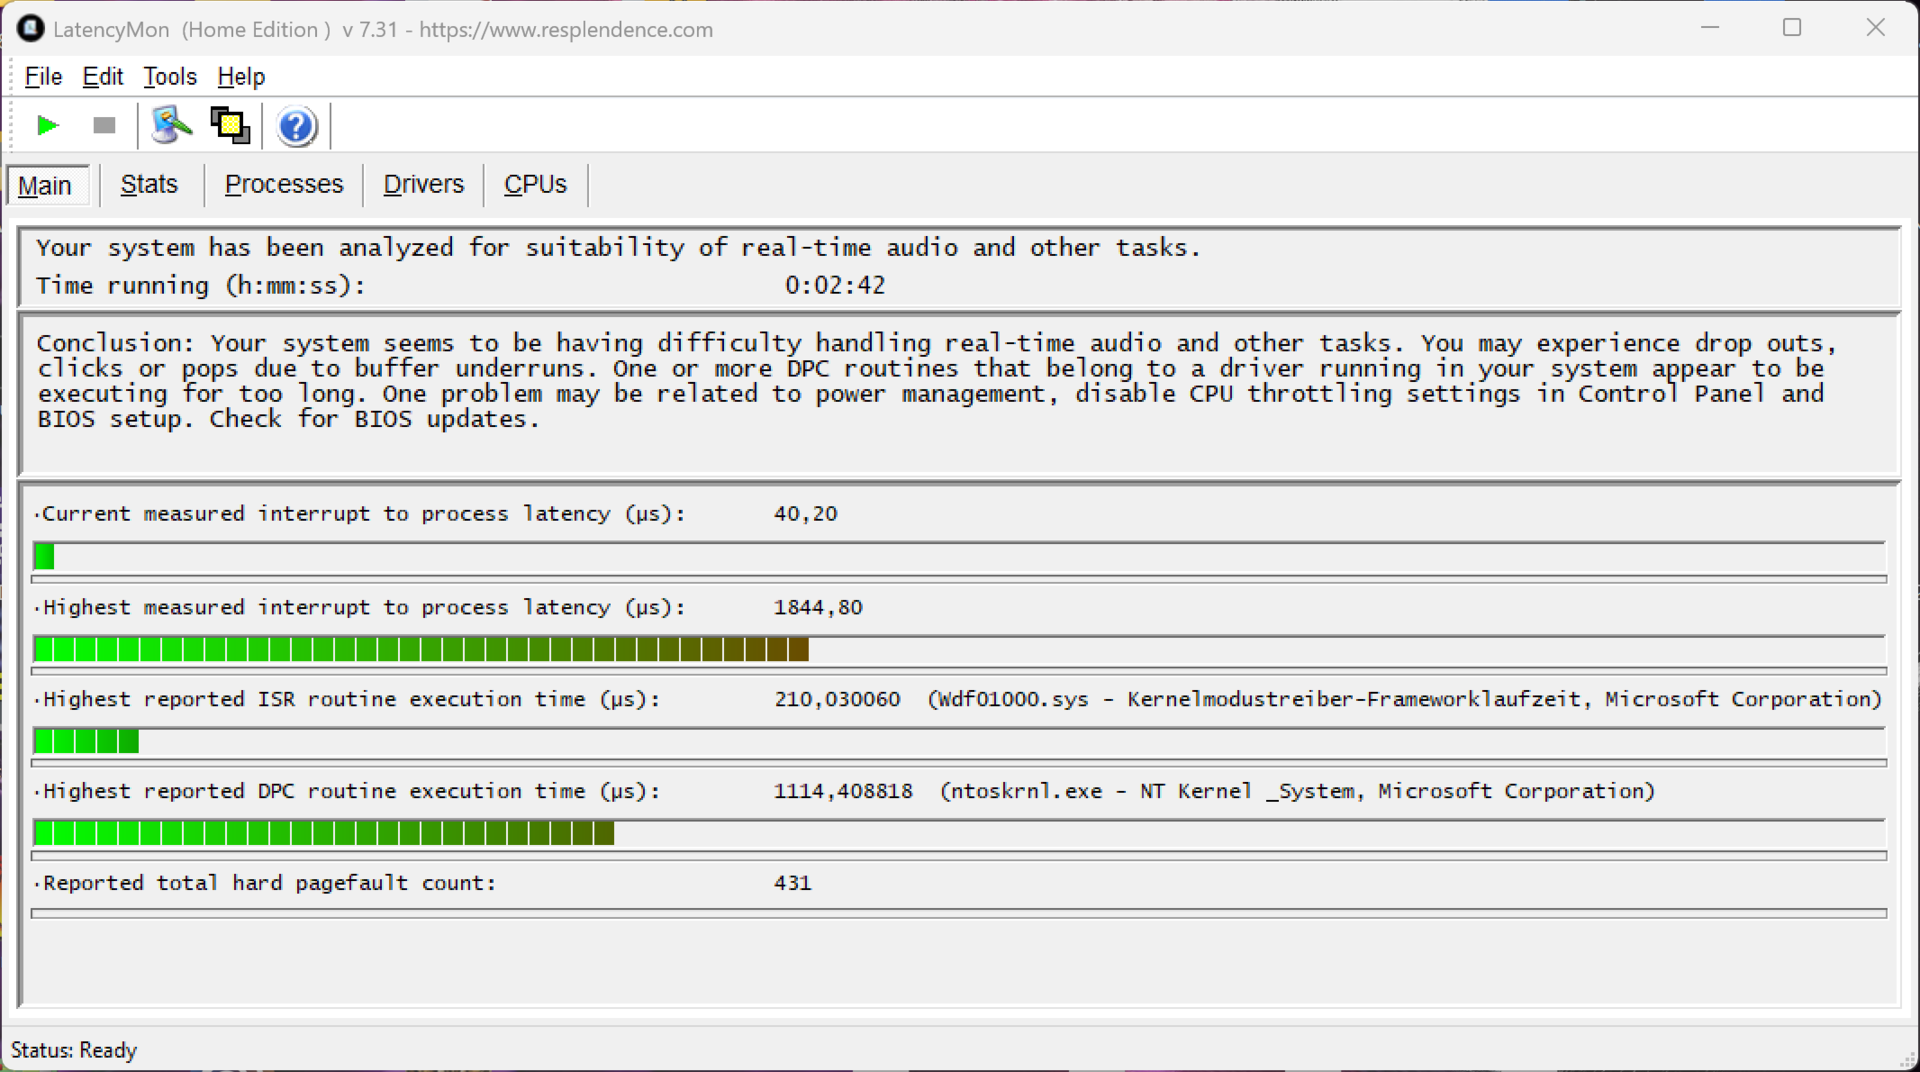Click the Conclusion paragraph text

937,381
